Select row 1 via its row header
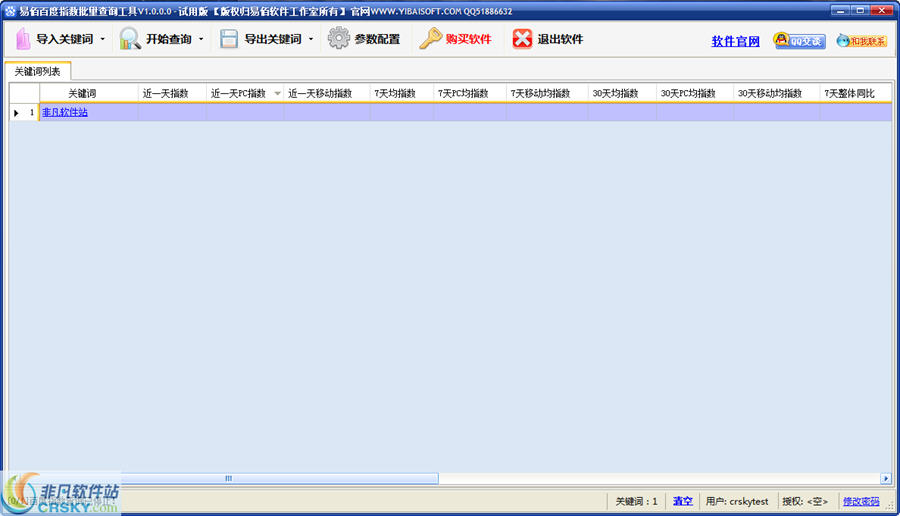The width and height of the screenshot is (900, 516). pos(24,112)
